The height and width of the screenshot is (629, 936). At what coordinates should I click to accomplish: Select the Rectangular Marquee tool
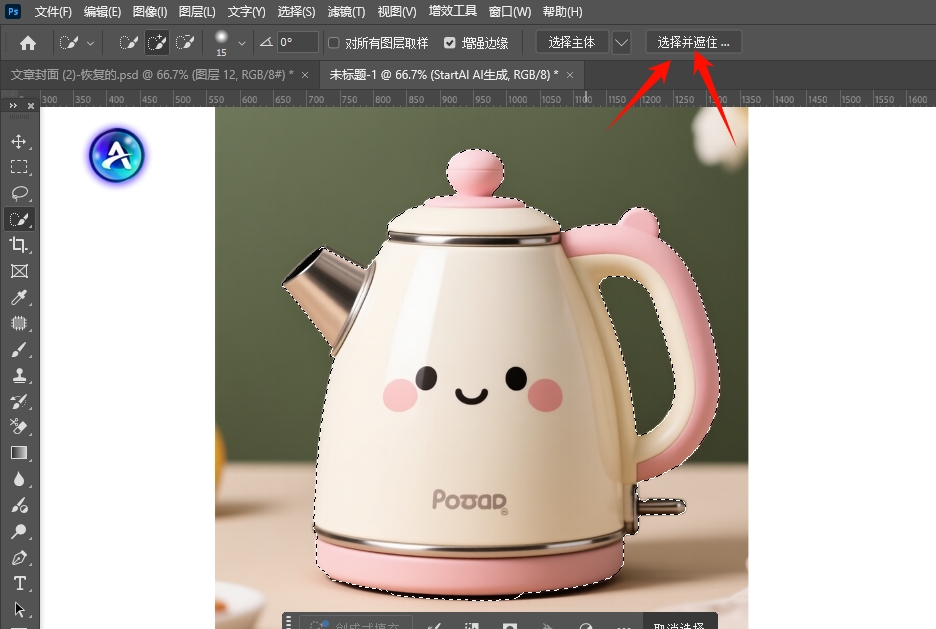(x=19, y=167)
